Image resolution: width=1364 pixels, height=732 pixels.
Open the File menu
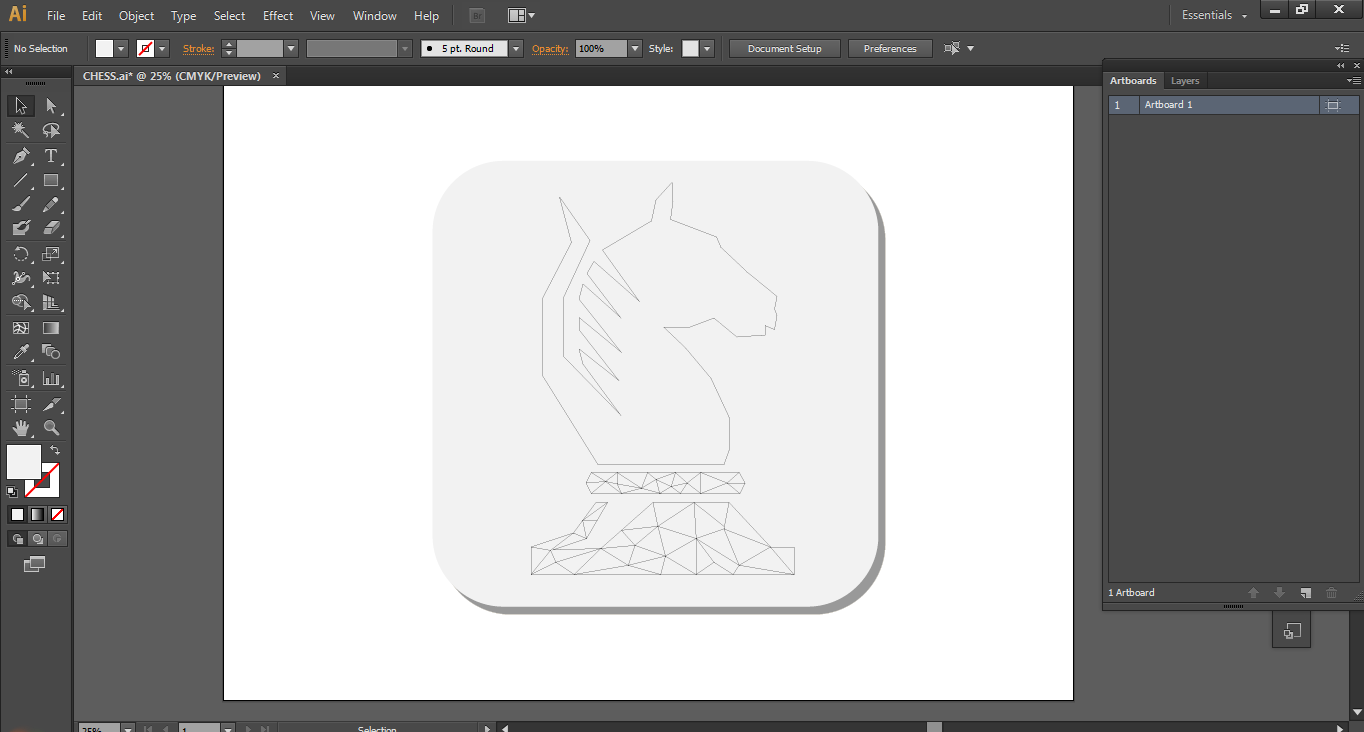click(56, 16)
